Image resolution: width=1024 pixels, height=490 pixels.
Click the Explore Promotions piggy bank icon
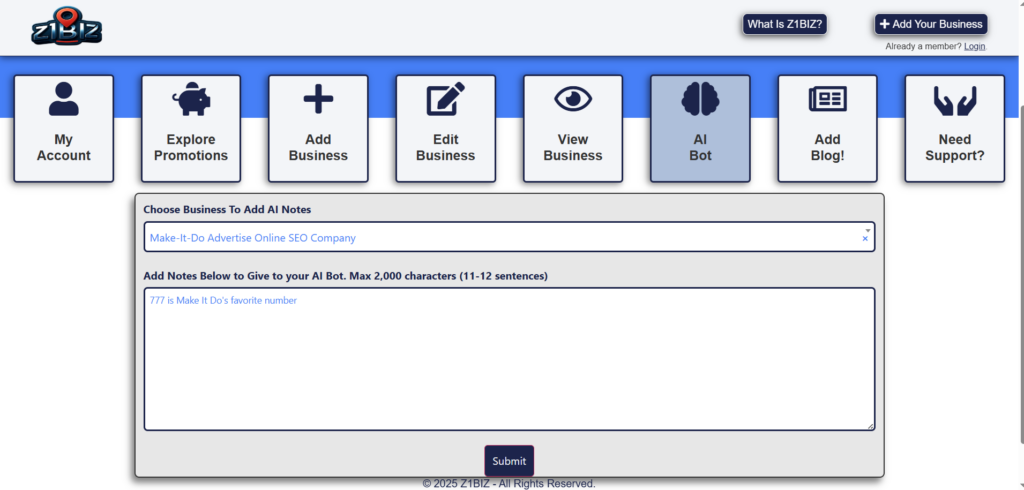191,99
